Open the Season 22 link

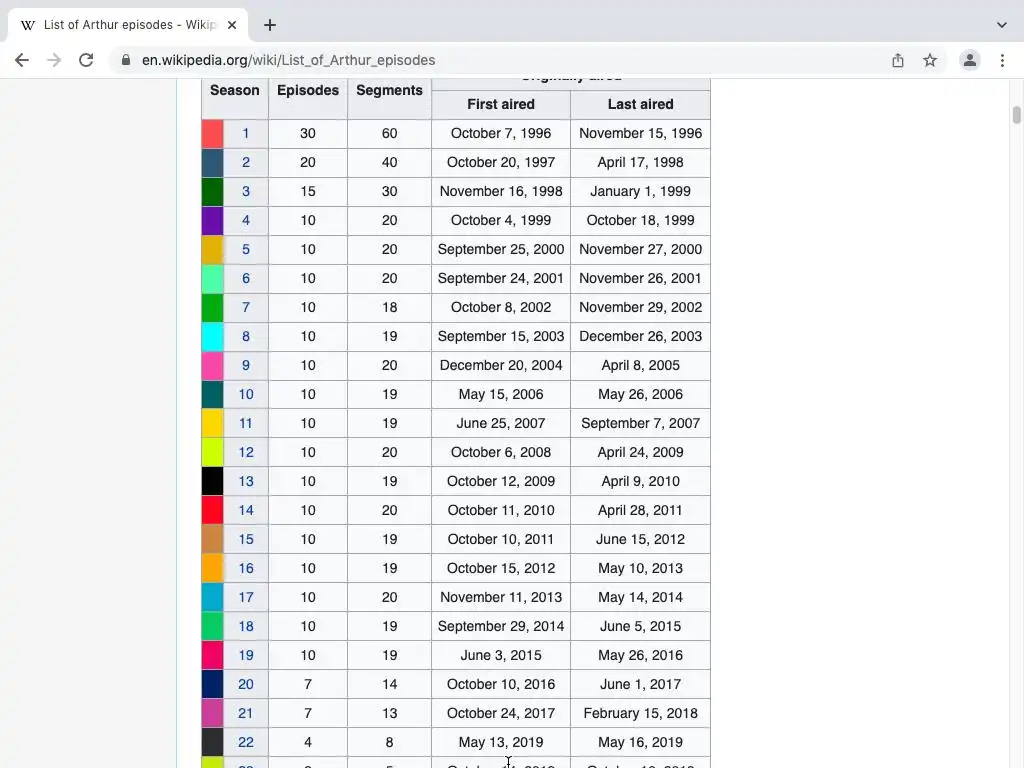(246, 742)
